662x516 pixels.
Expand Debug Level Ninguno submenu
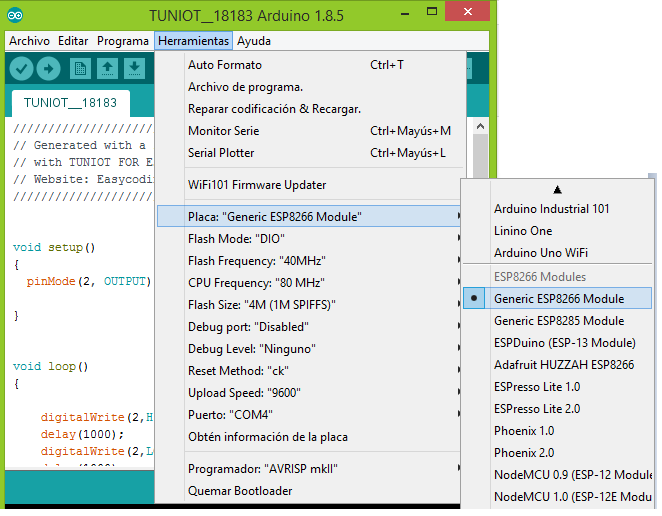[309, 349]
